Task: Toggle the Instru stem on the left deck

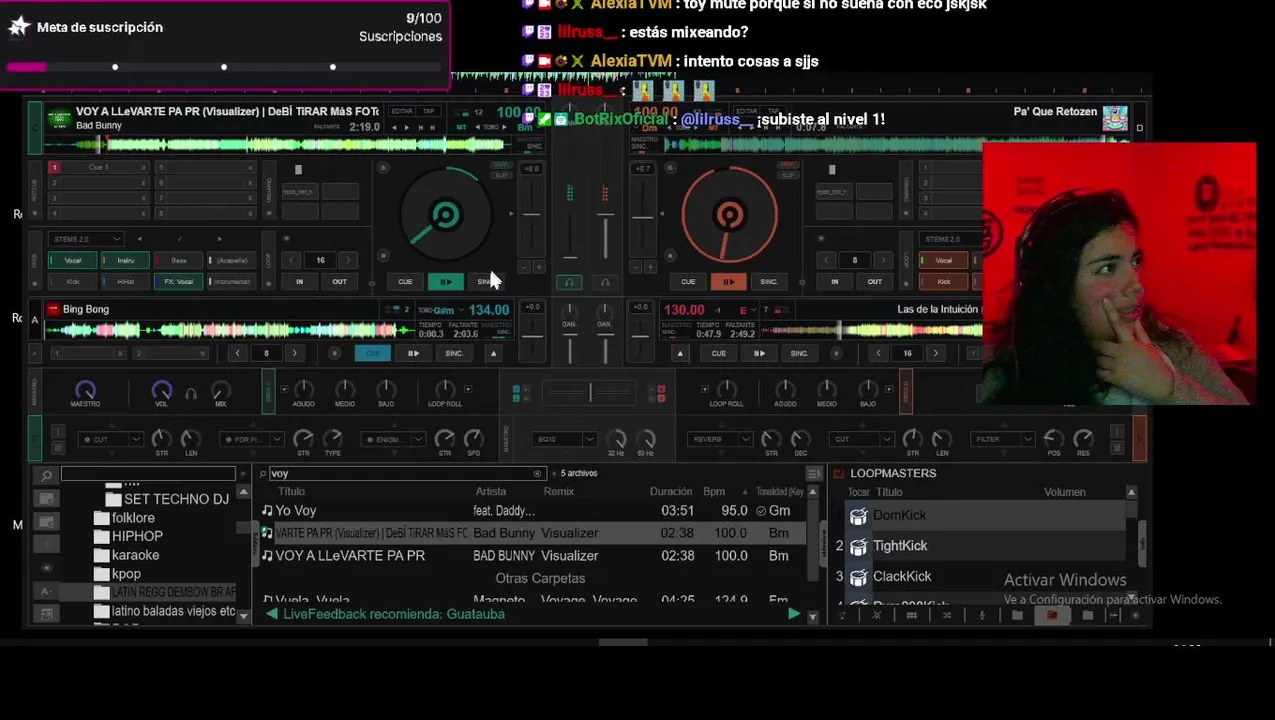Action: click(x=125, y=260)
